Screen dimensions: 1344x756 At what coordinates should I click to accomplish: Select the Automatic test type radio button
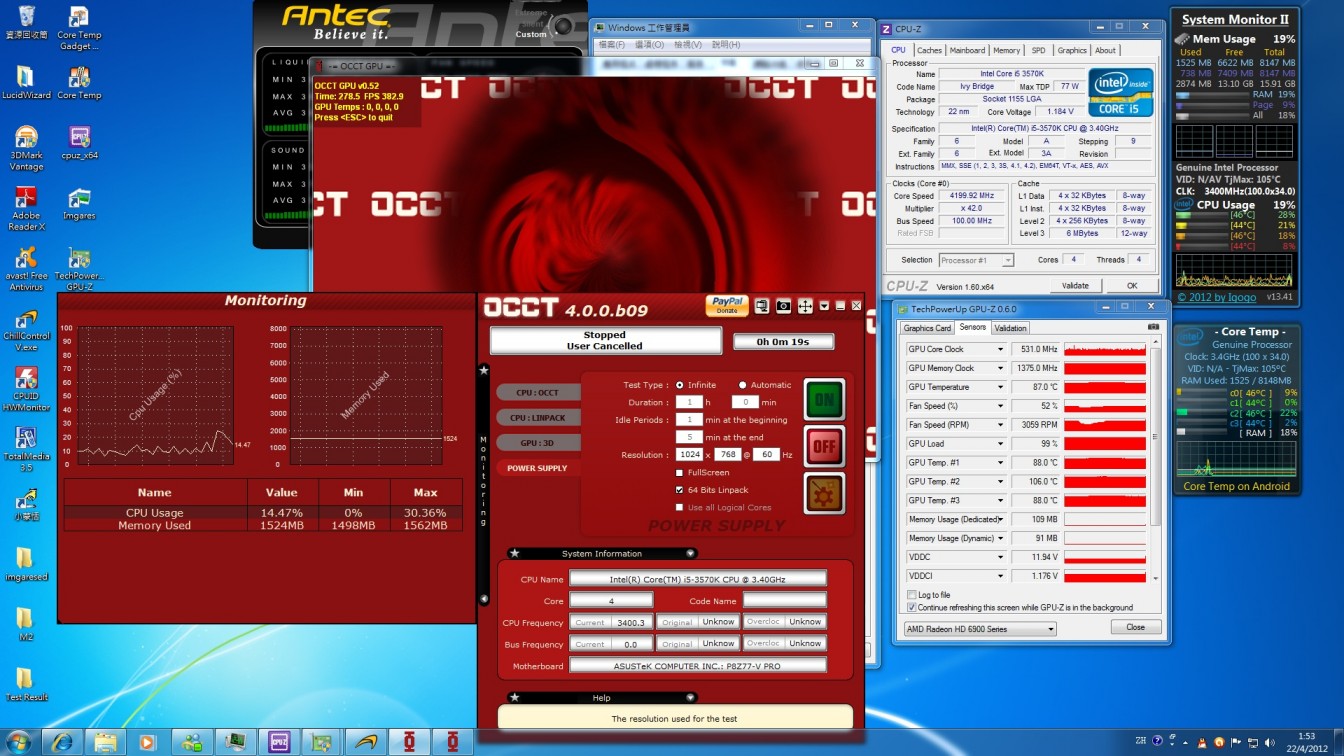(743, 385)
